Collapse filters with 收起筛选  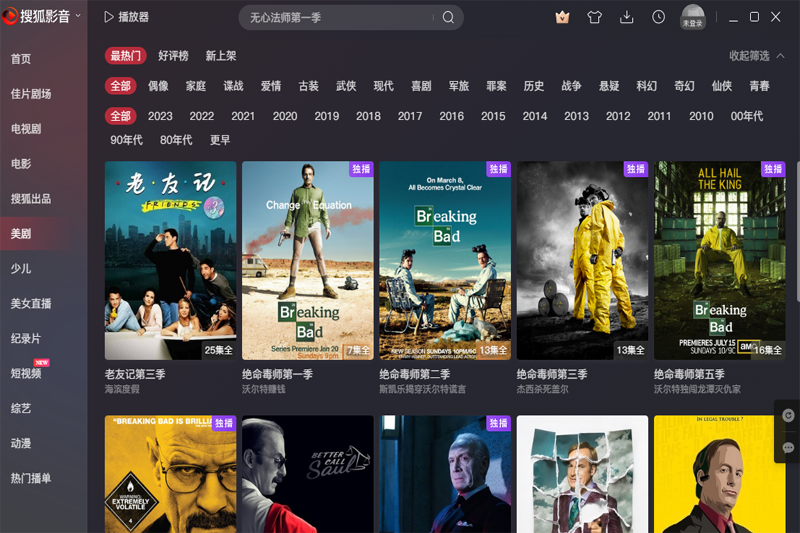tap(757, 56)
